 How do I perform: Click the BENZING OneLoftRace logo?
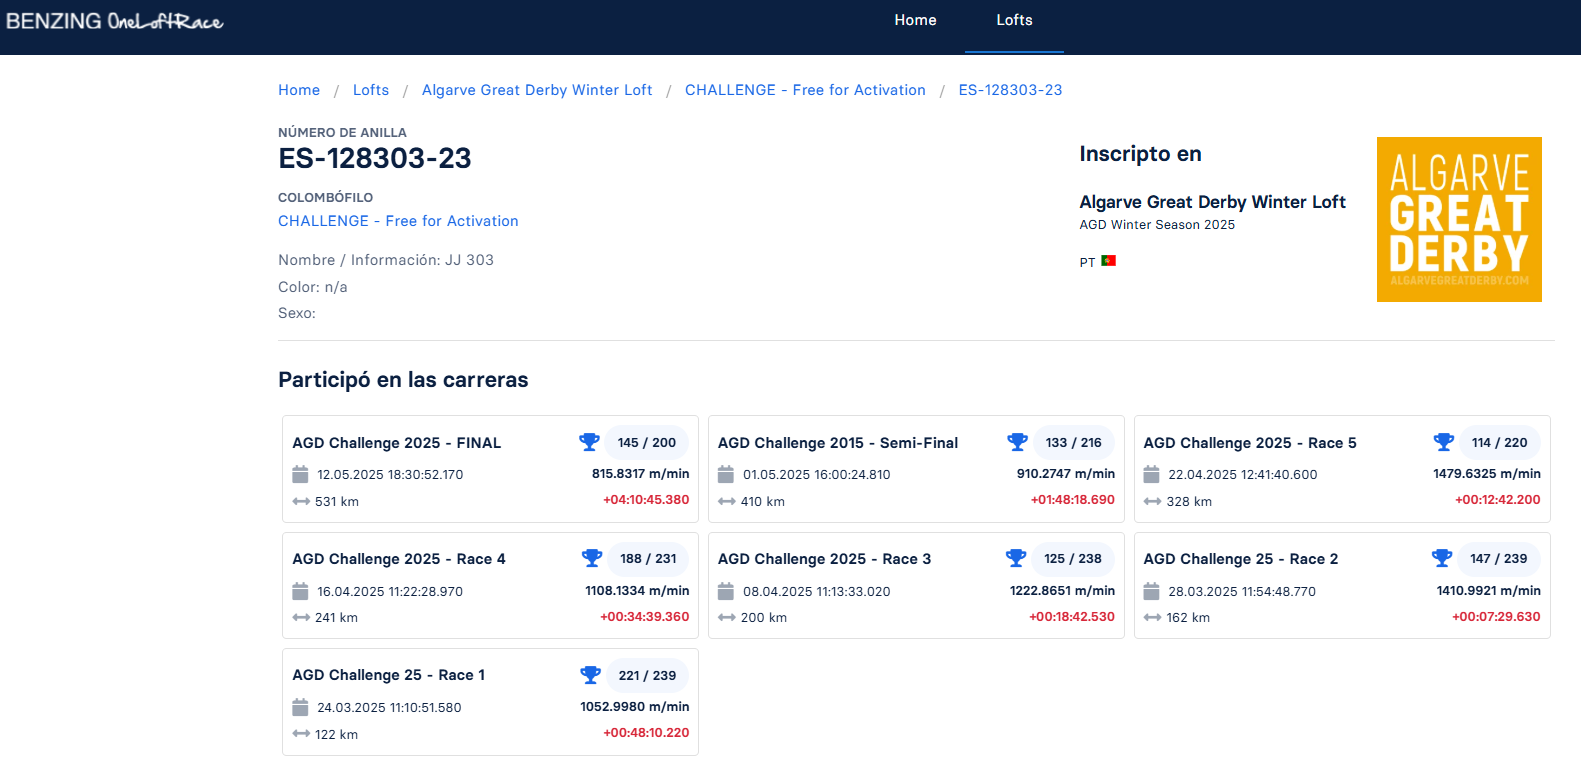coord(115,21)
